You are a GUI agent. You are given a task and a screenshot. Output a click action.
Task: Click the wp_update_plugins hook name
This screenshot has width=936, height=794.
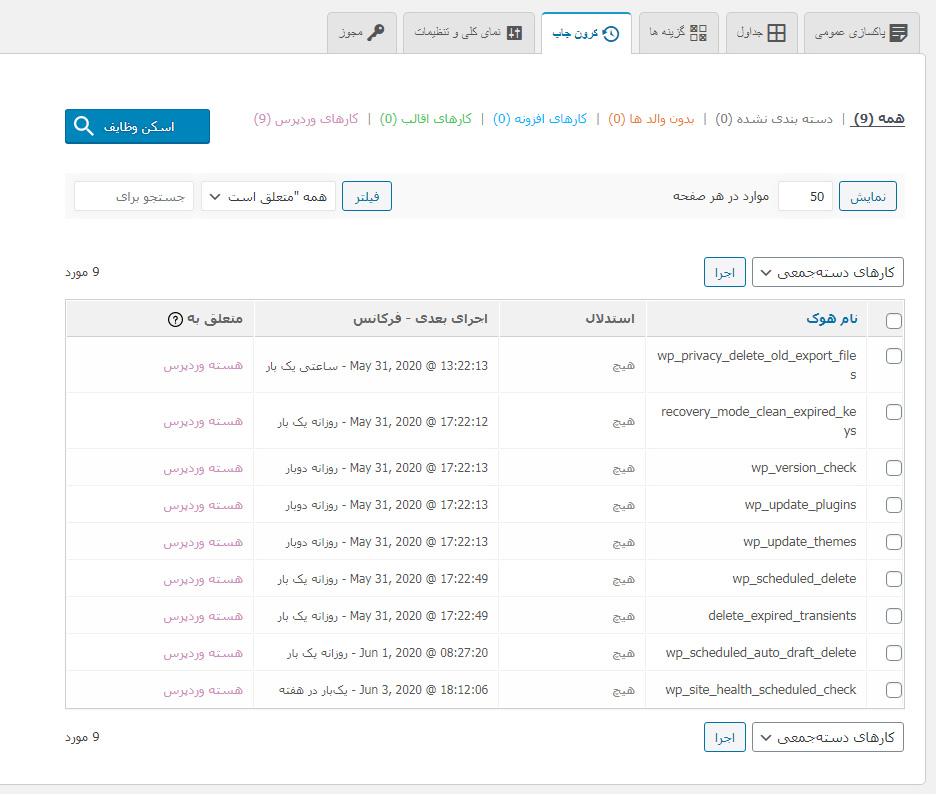(x=800, y=505)
